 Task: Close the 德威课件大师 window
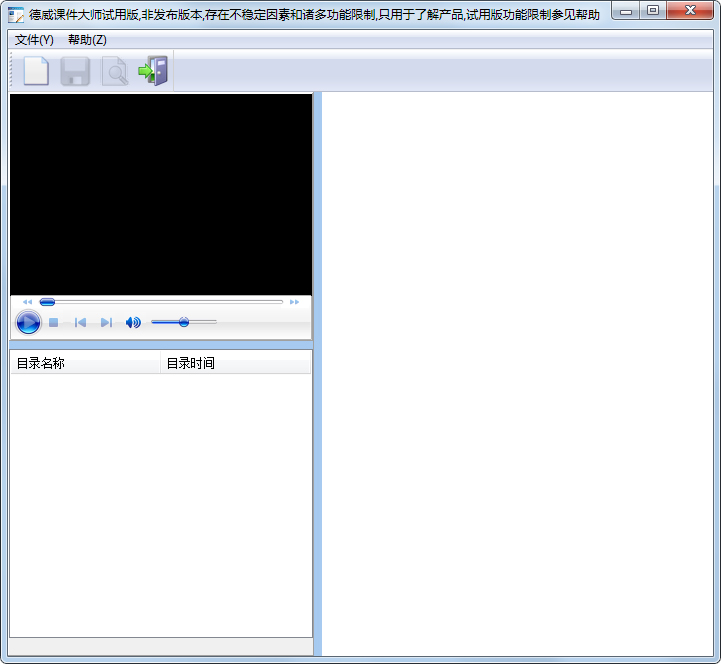tap(690, 11)
